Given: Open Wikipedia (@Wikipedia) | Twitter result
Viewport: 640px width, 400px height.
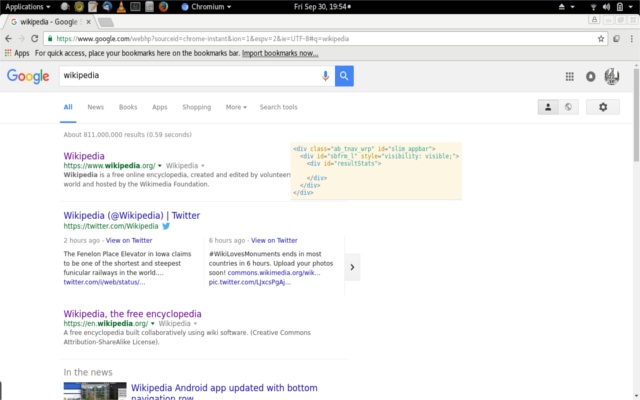Looking at the screenshot, I should click(x=131, y=216).
